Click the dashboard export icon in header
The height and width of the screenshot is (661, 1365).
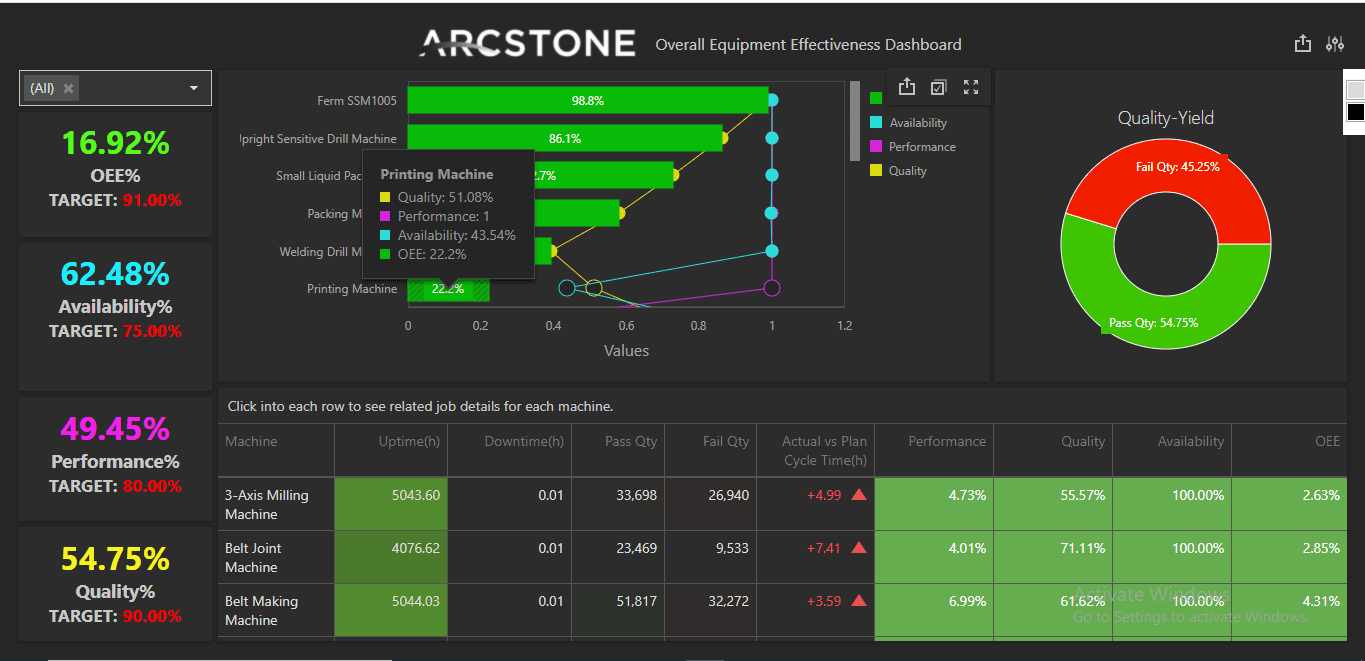click(1302, 44)
